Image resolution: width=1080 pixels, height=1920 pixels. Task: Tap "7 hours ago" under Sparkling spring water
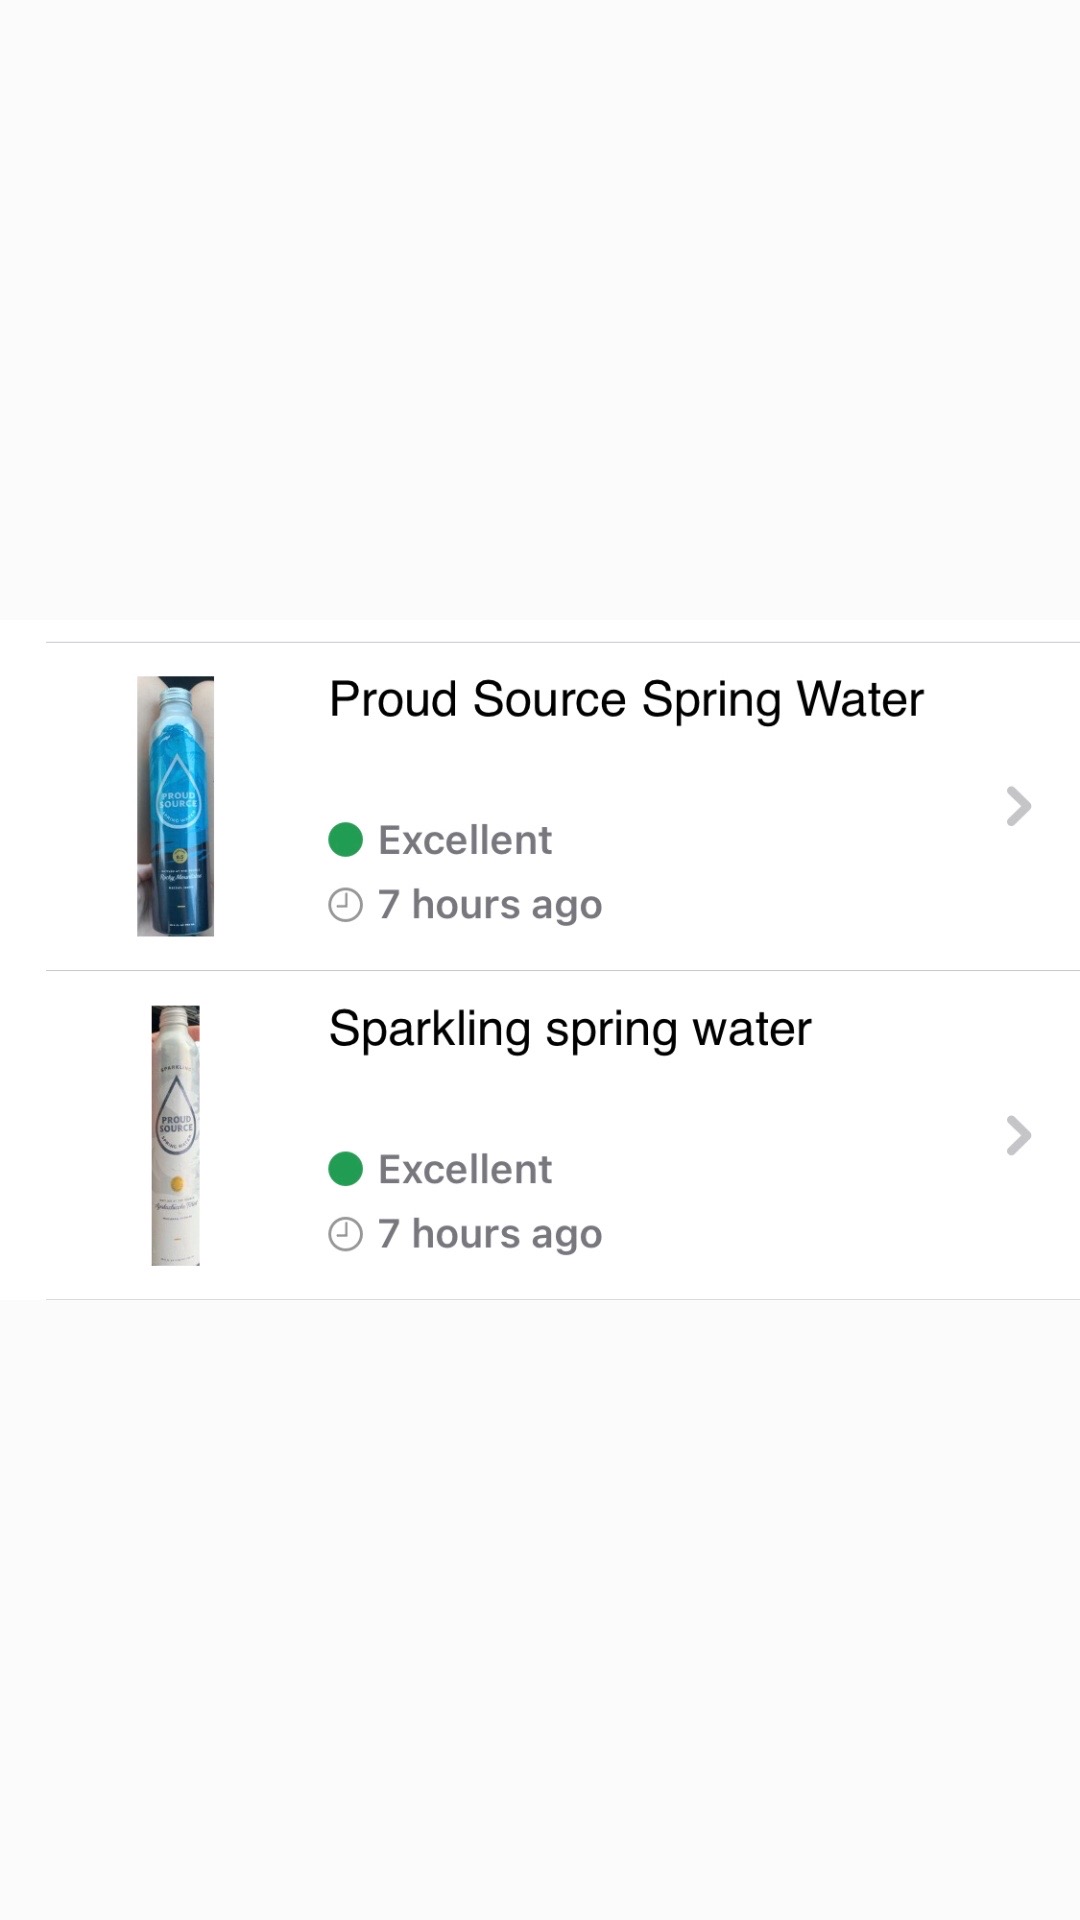click(490, 1234)
